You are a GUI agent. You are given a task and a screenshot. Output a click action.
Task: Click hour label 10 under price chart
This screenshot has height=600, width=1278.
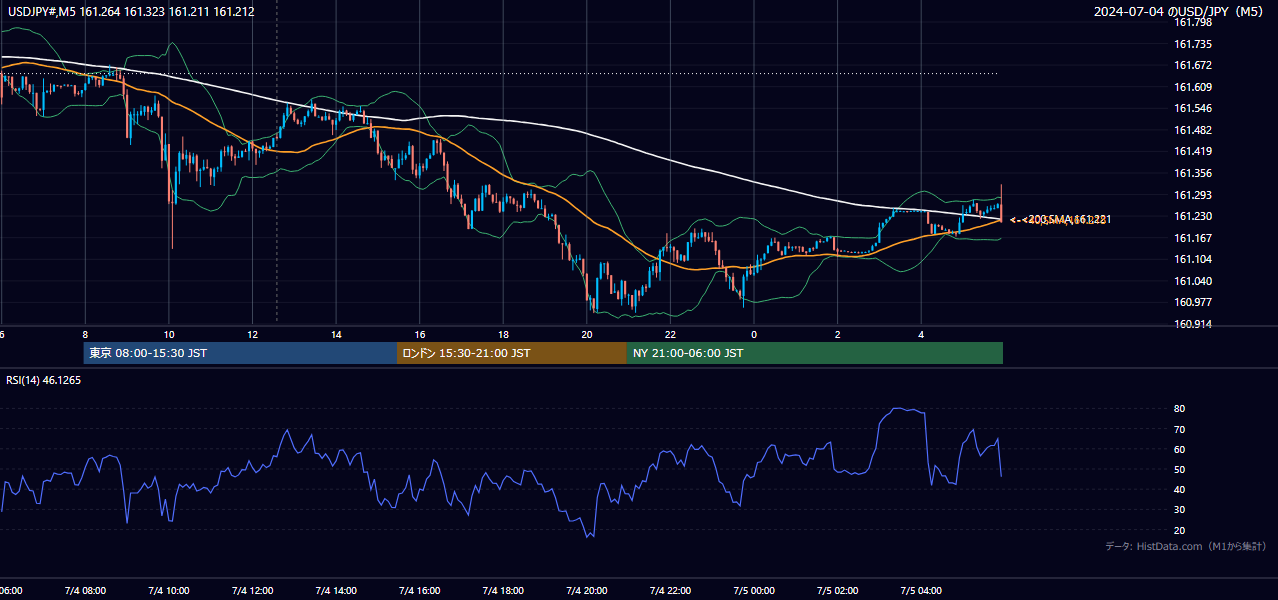pyautogui.click(x=169, y=334)
